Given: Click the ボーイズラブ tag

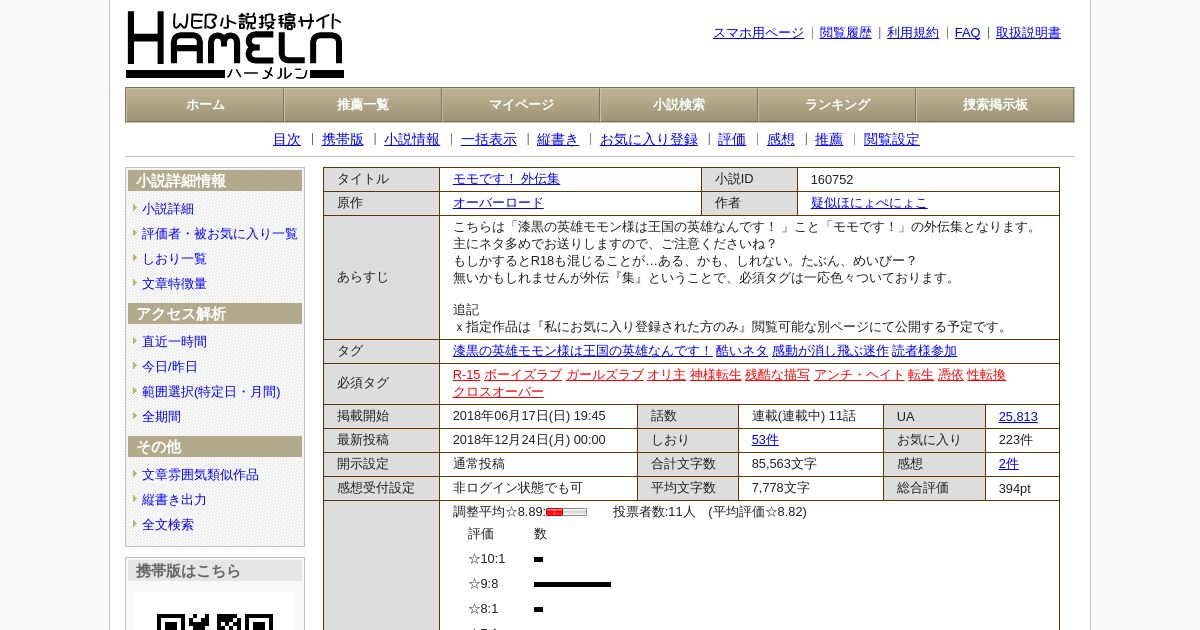Looking at the screenshot, I should (523, 375).
